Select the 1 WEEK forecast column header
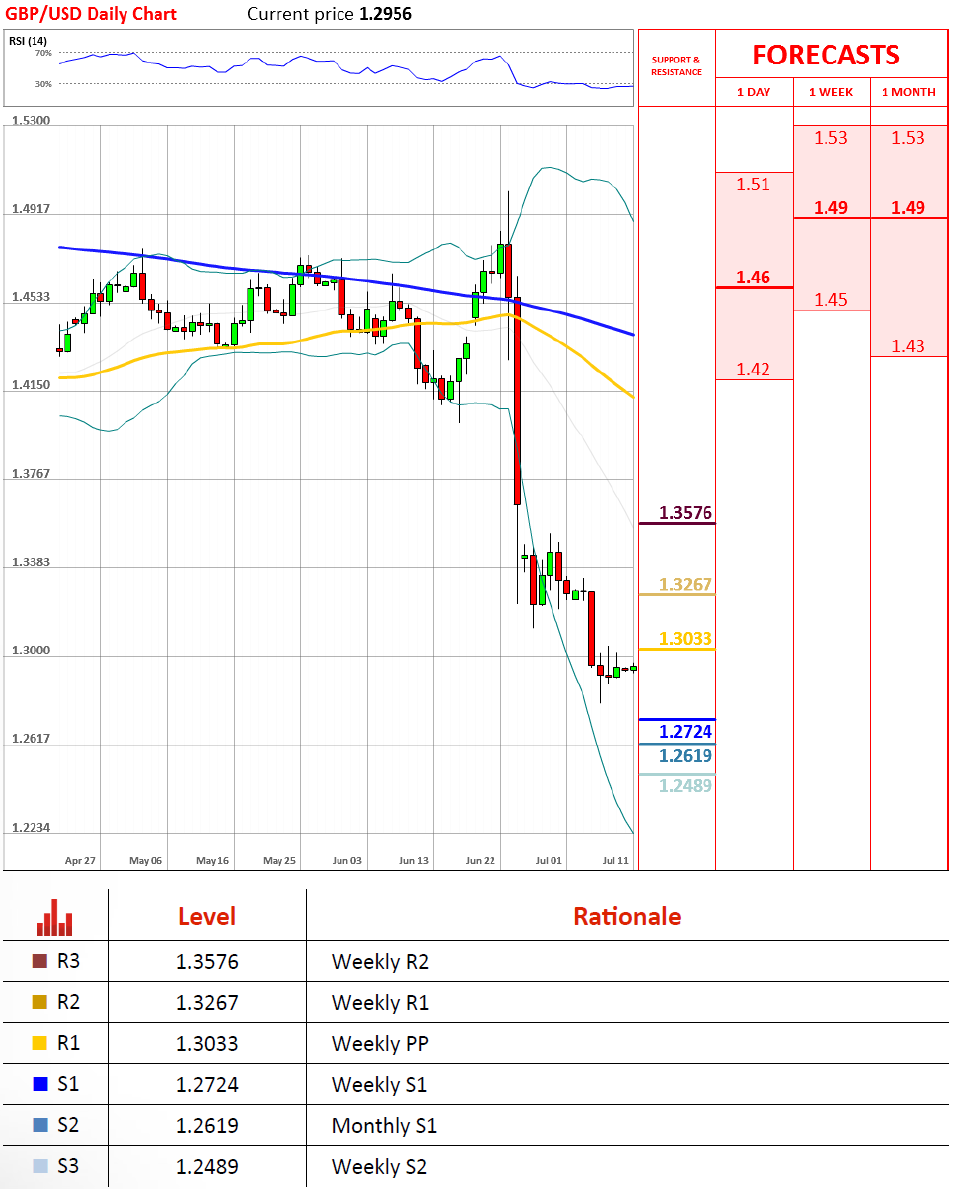Screen dimensions: 960x1189 (831, 92)
